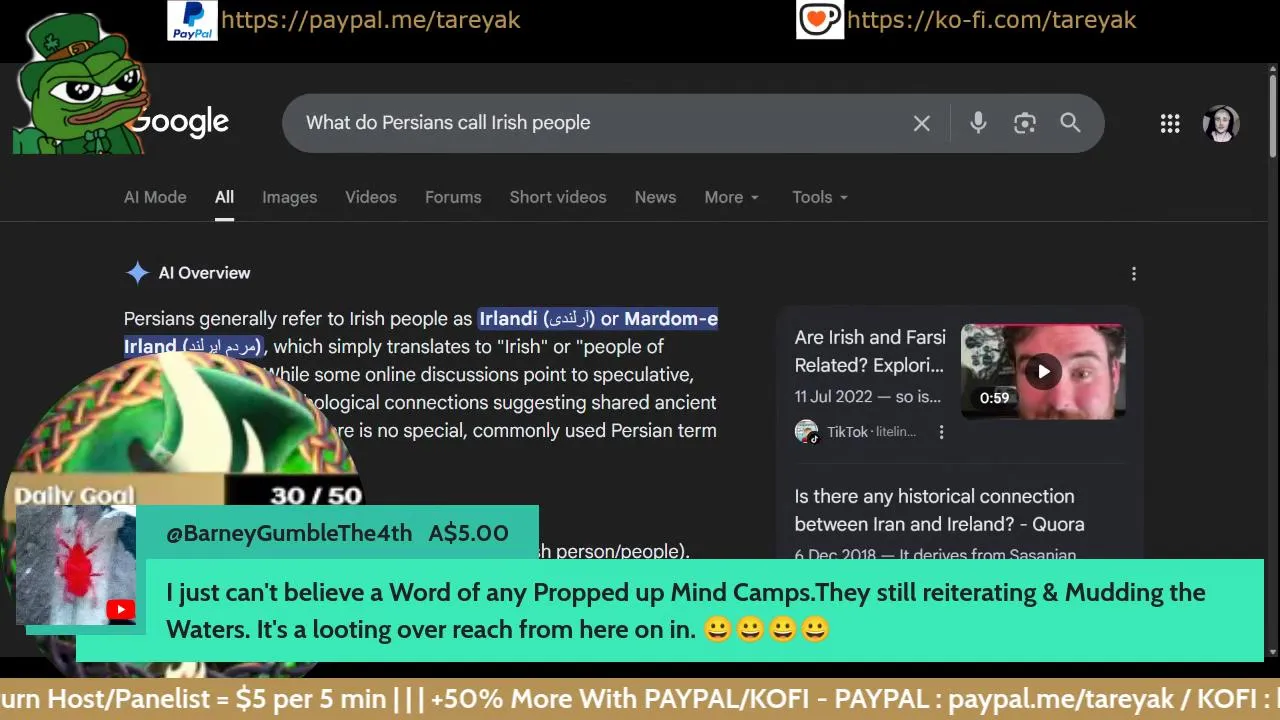Click the 'Mardom-e' highlighted text
This screenshot has height=720, width=1280.
[671, 318]
